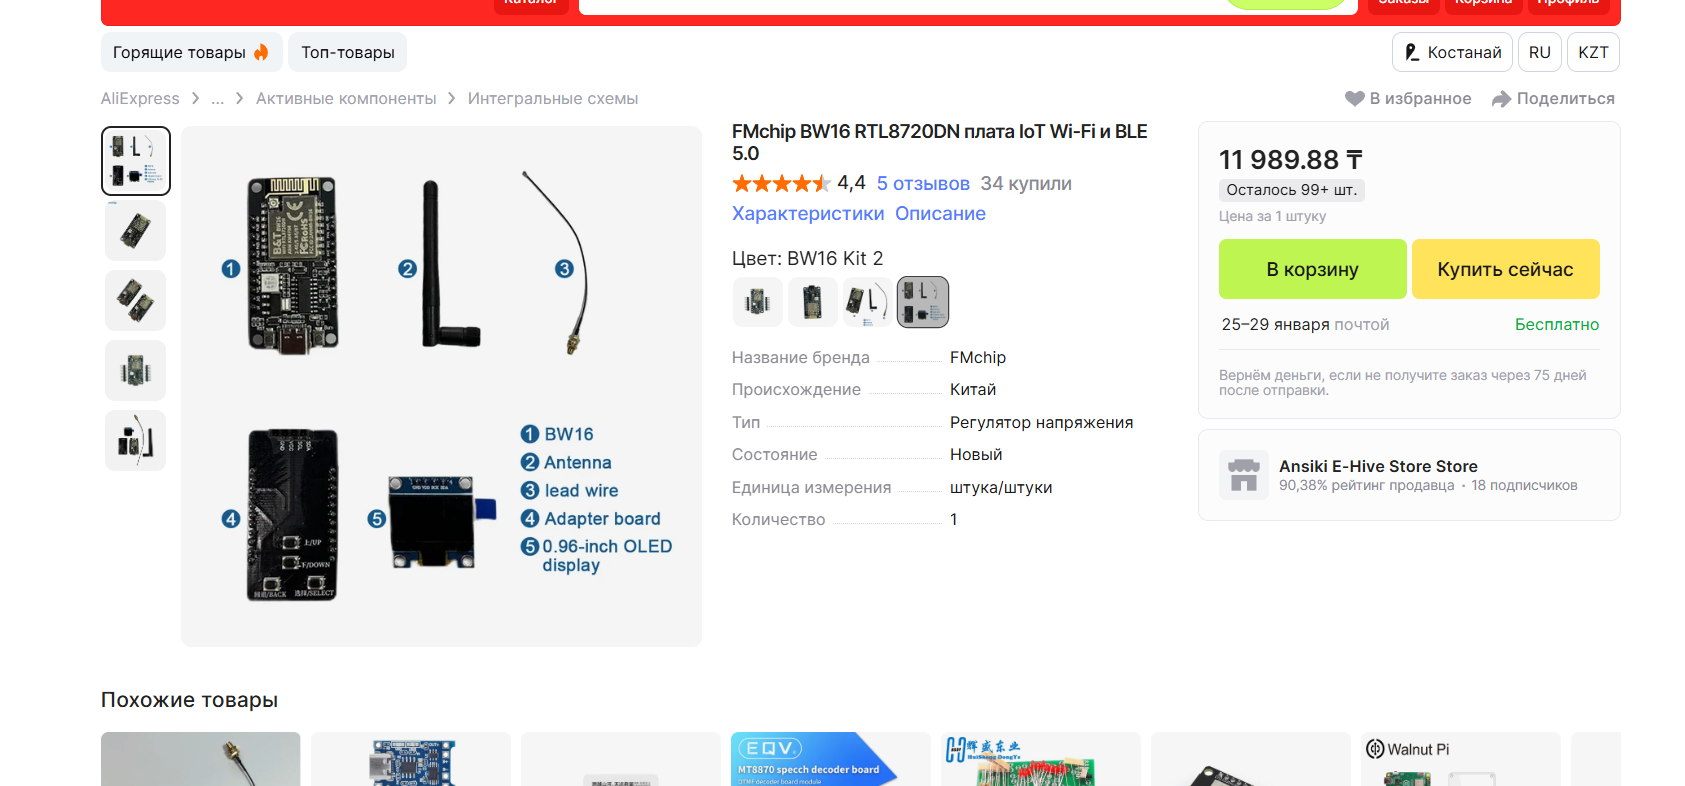Add item with В корзину button
This screenshot has width=1685, height=786.
[x=1312, y=269]
